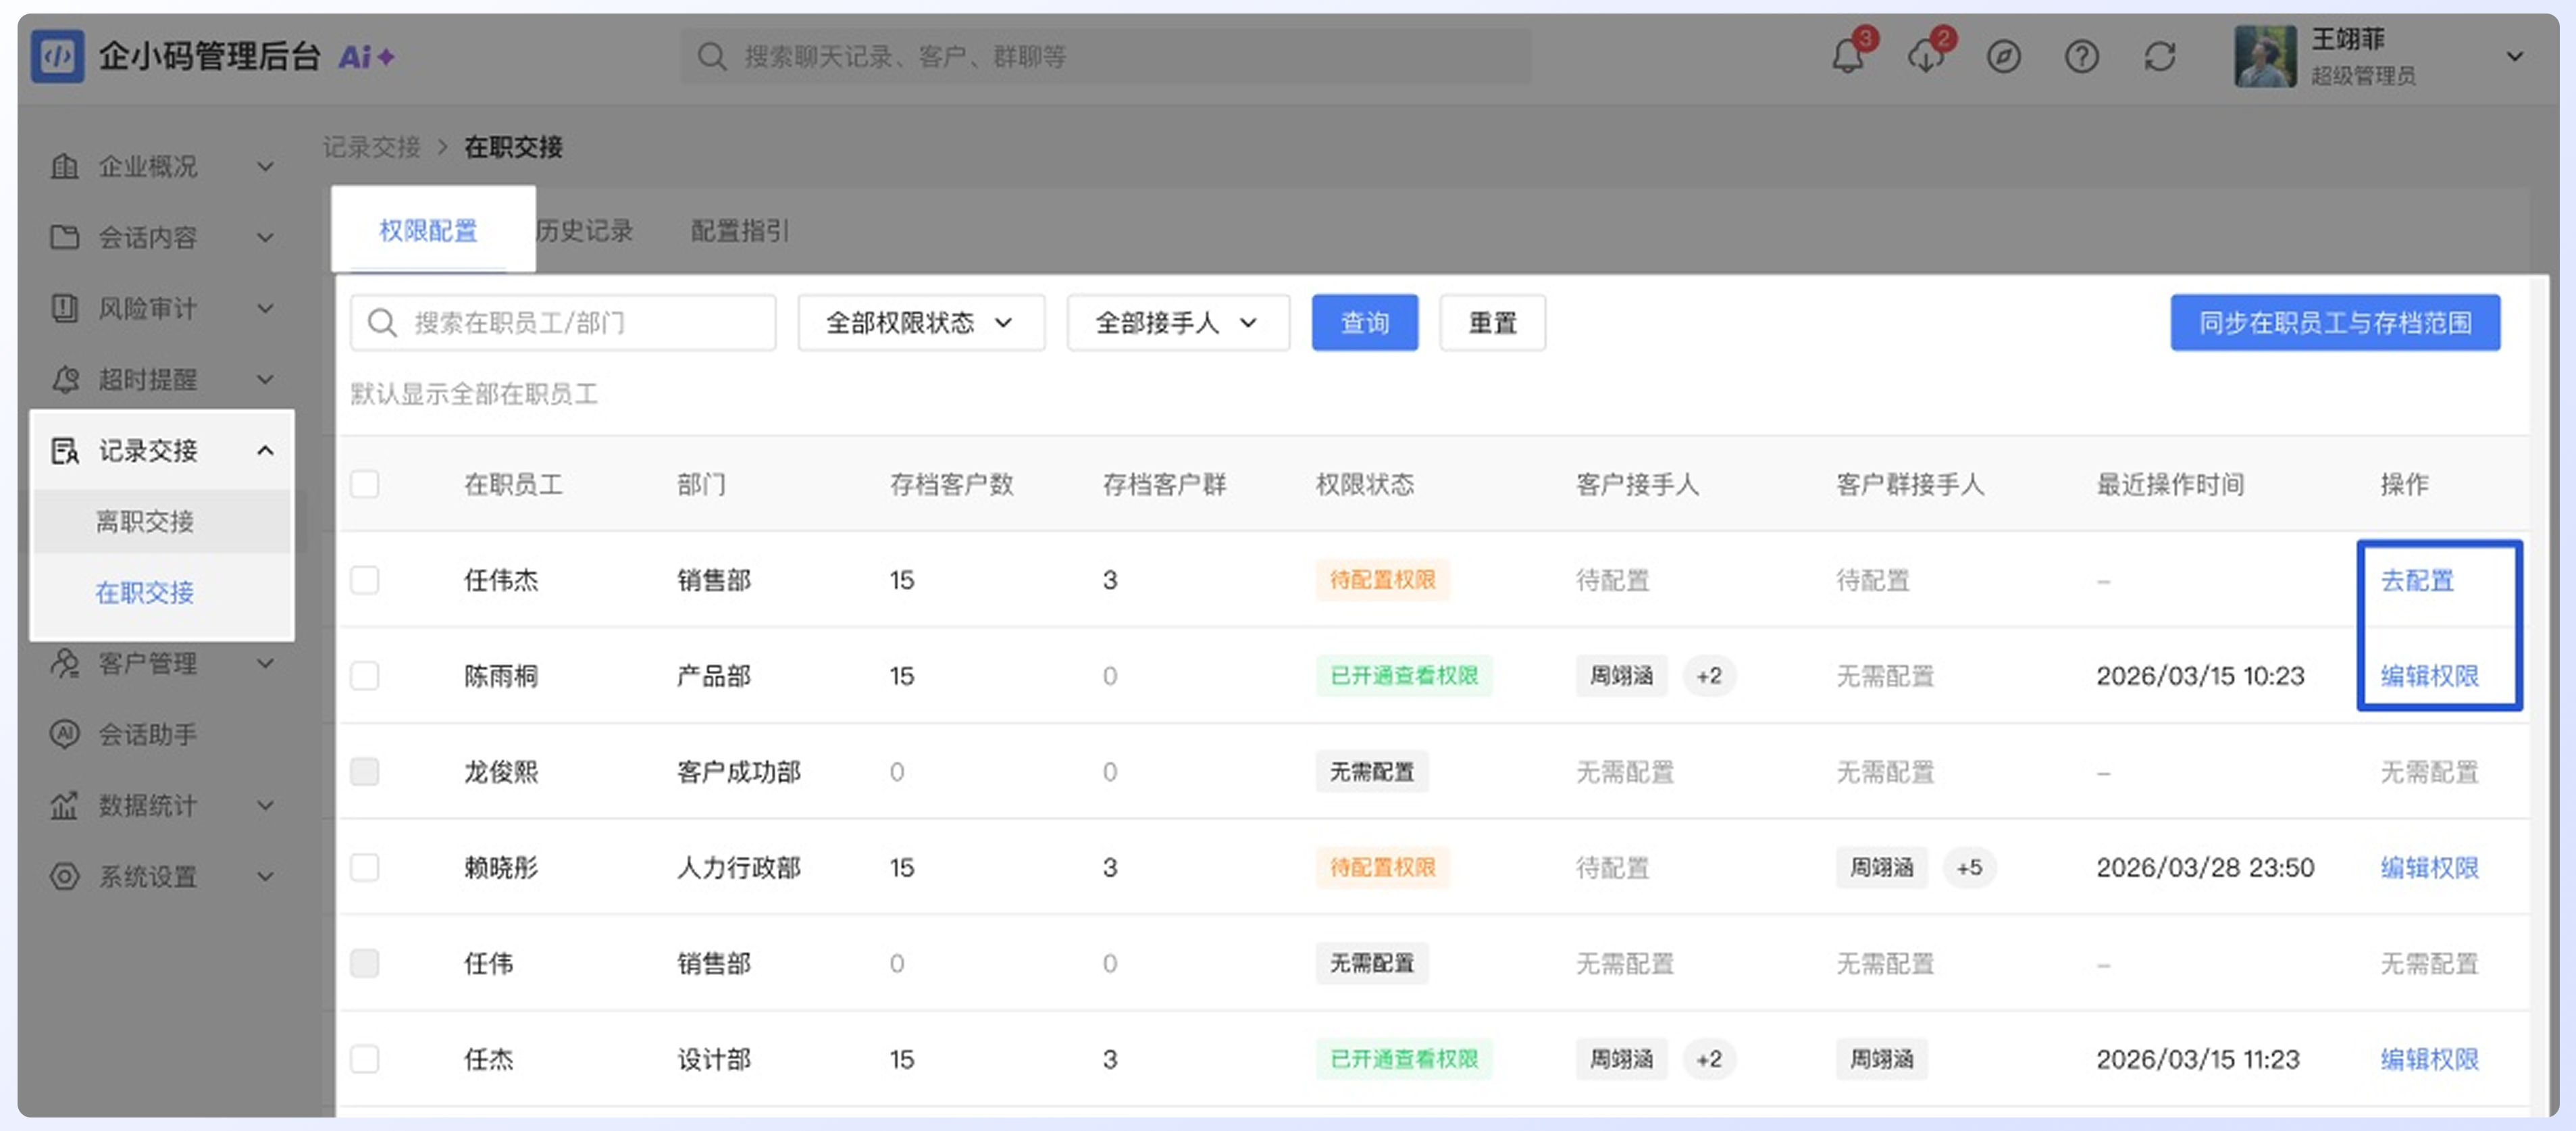Click the refresh icon in header
This screenshot has width=2576, height=1131.
point(2159,57)
